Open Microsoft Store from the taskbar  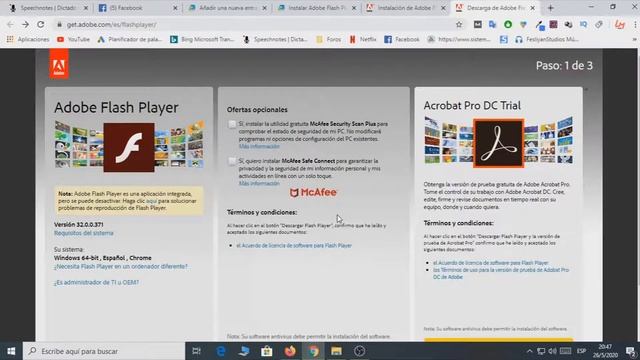267,351
